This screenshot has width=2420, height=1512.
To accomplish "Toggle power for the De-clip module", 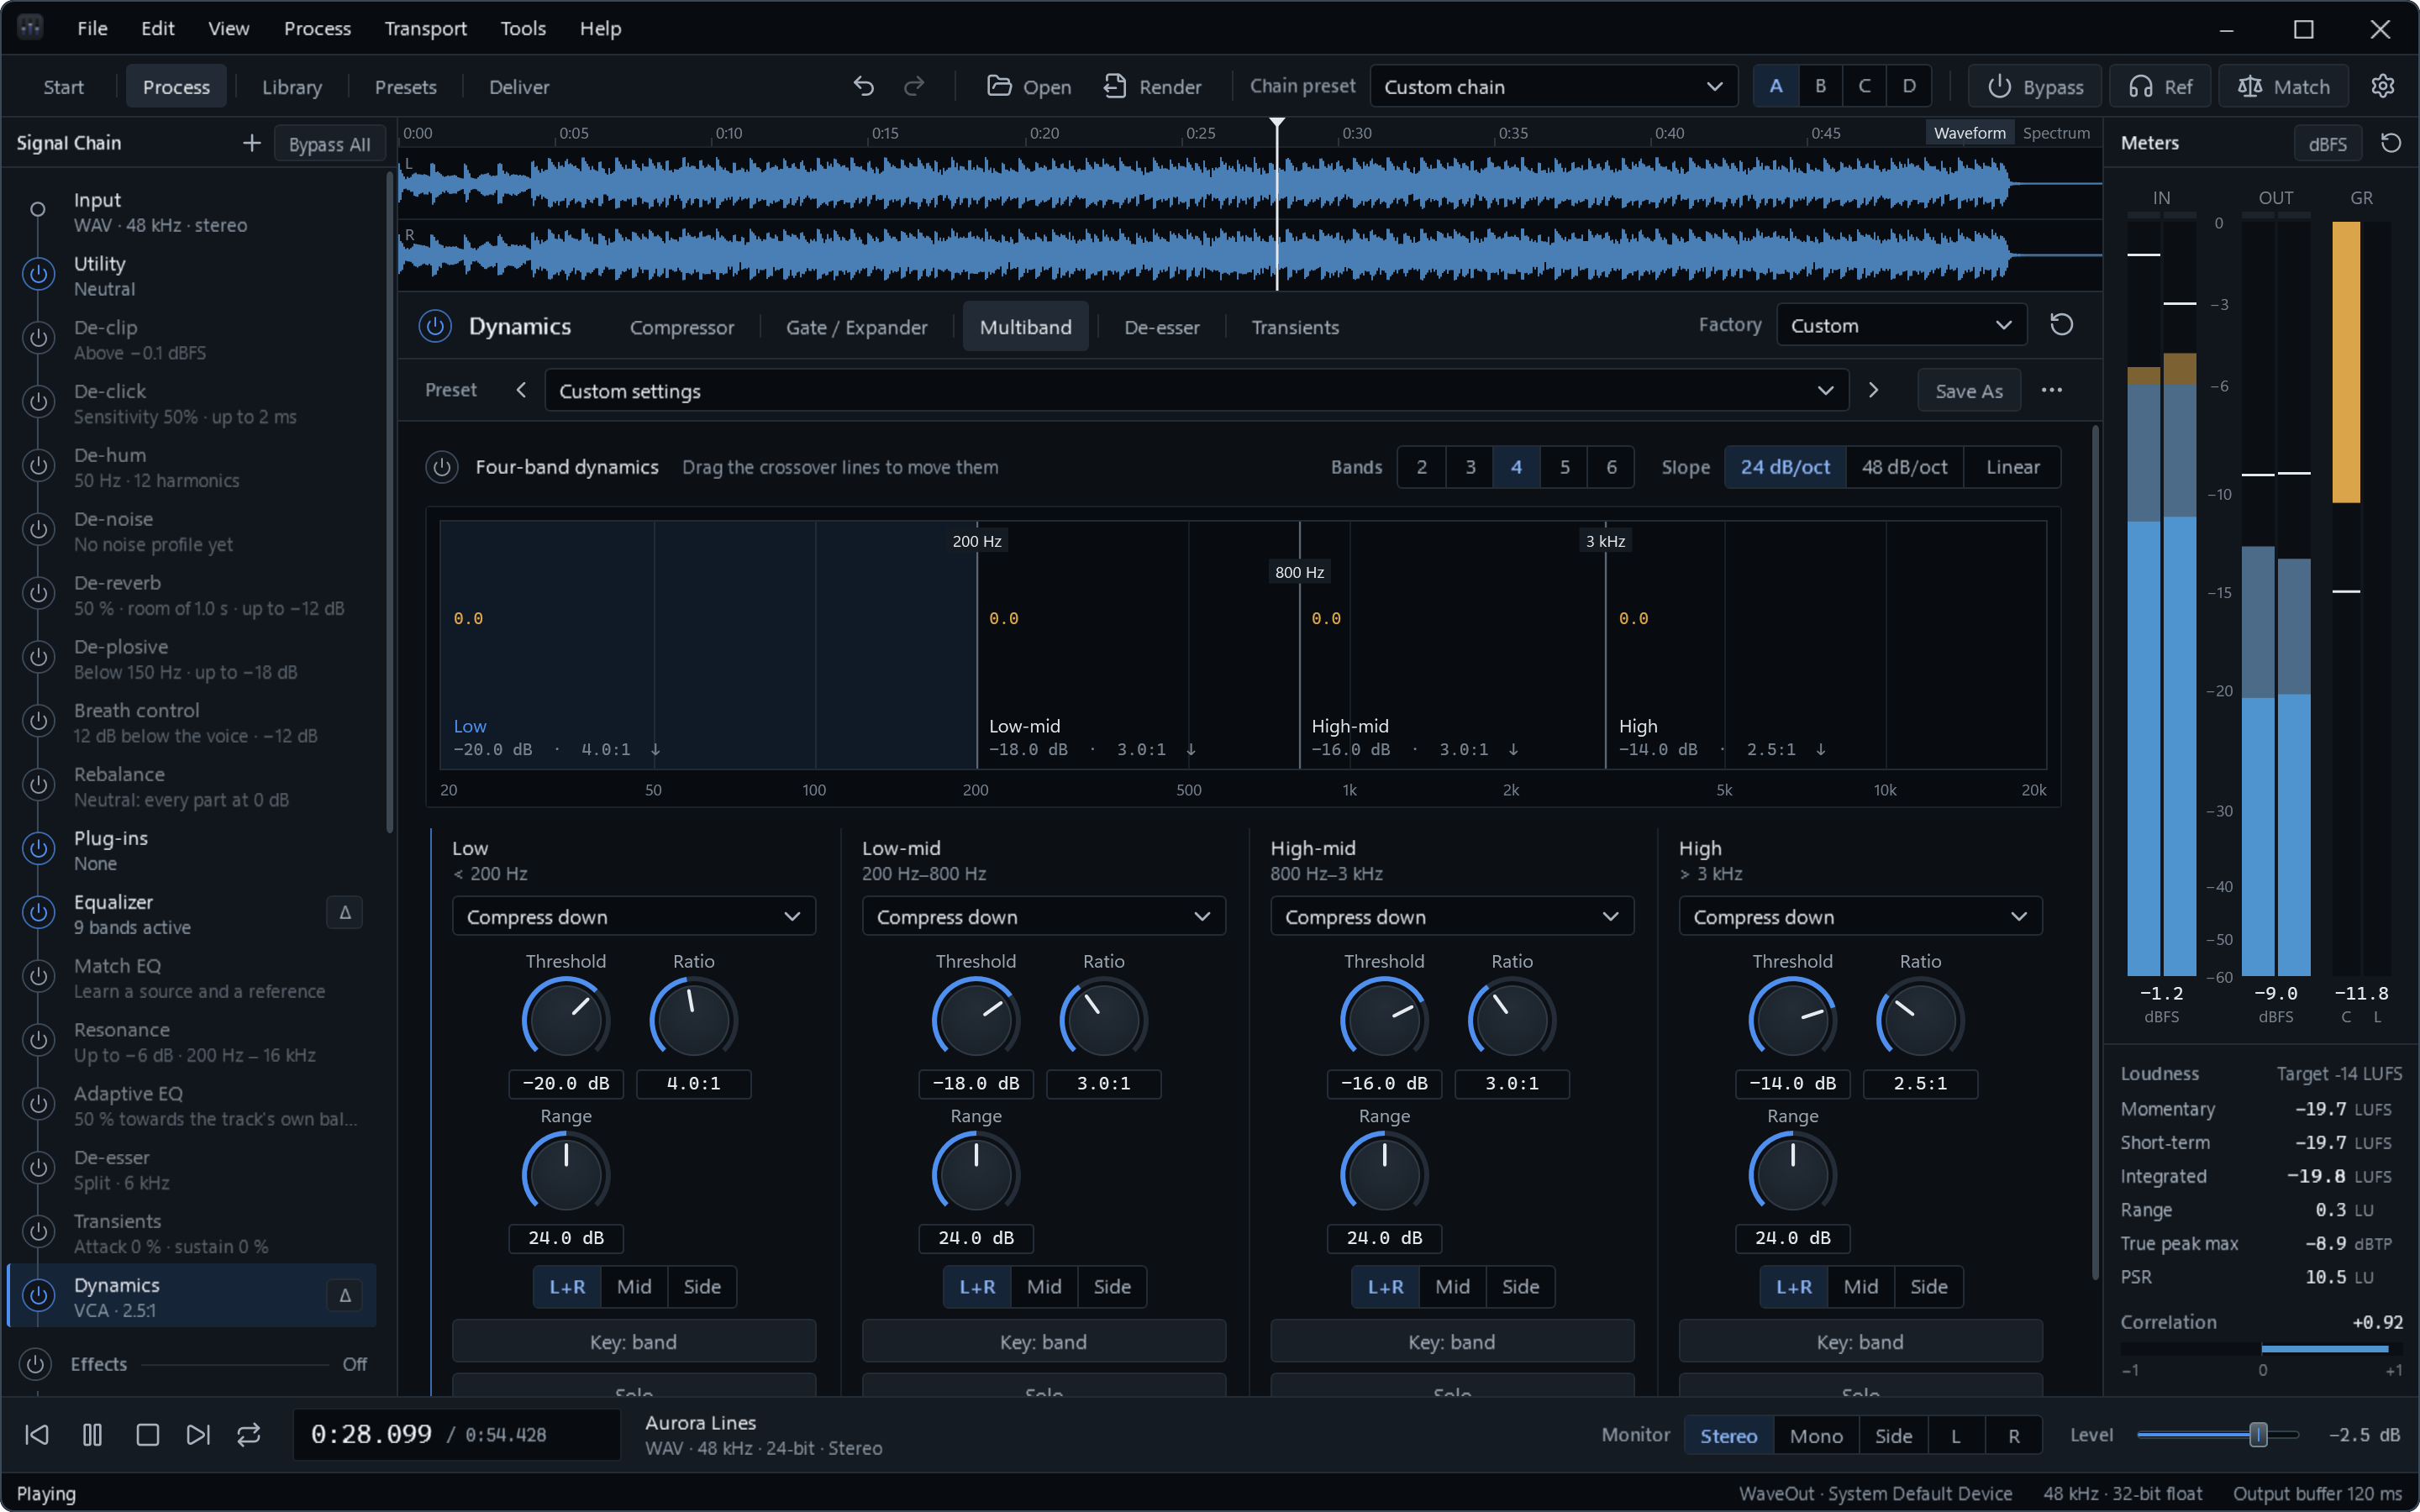I will pos(38,338).
